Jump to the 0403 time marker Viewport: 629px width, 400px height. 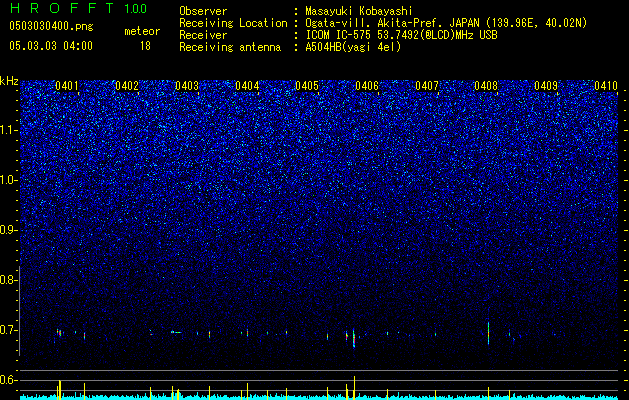187,85
